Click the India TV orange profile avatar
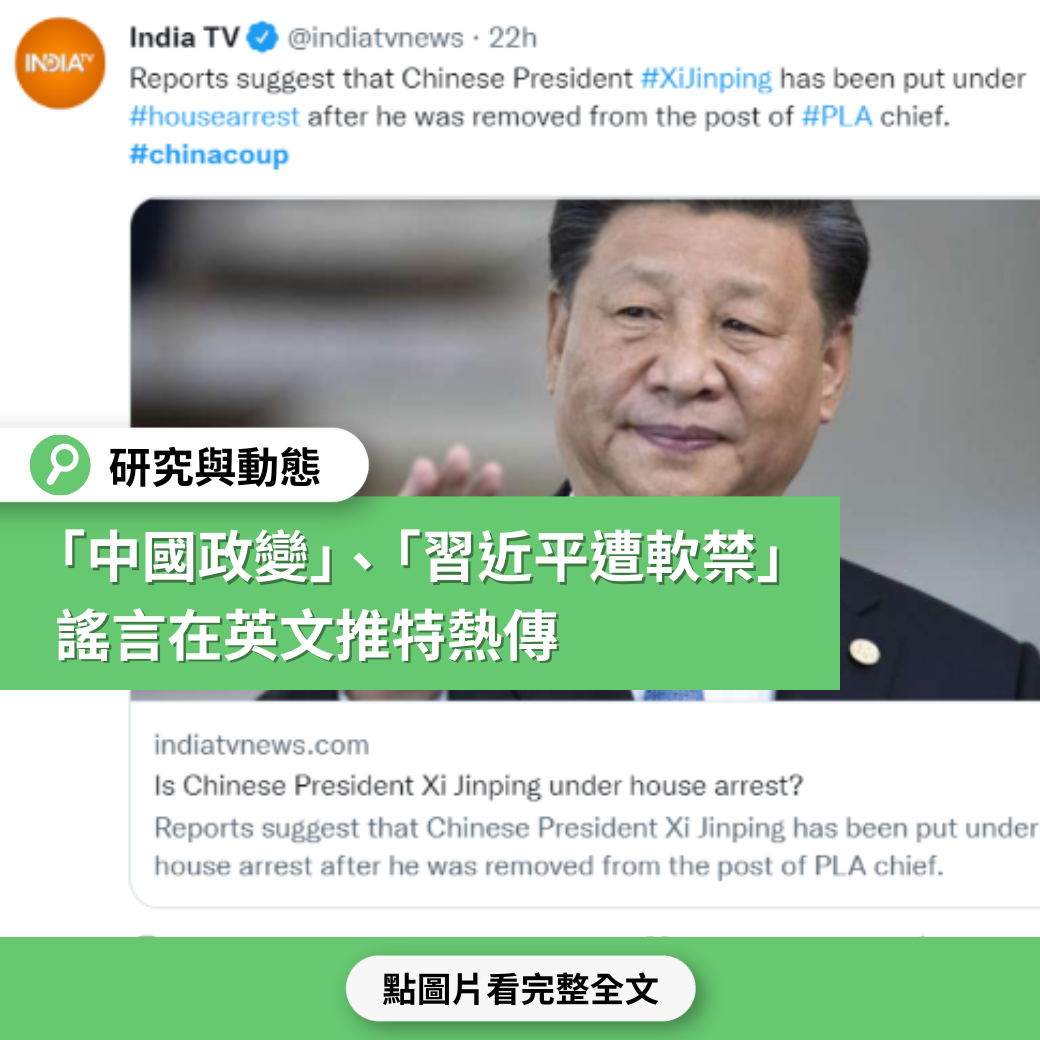 [60, 63]
